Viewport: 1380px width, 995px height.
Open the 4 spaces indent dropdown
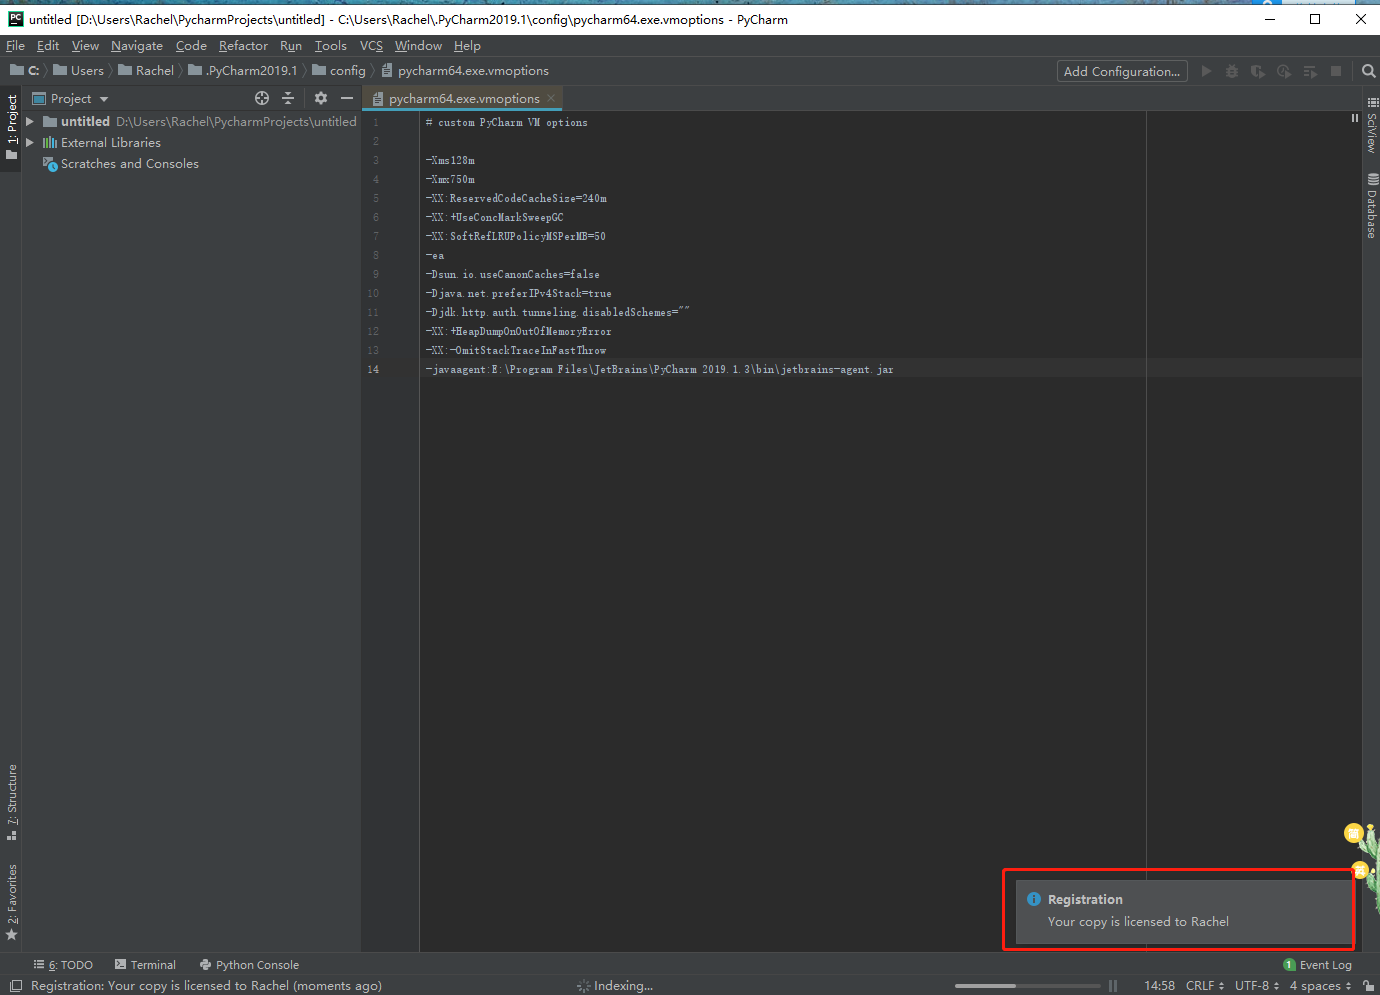pos(1320,986)
